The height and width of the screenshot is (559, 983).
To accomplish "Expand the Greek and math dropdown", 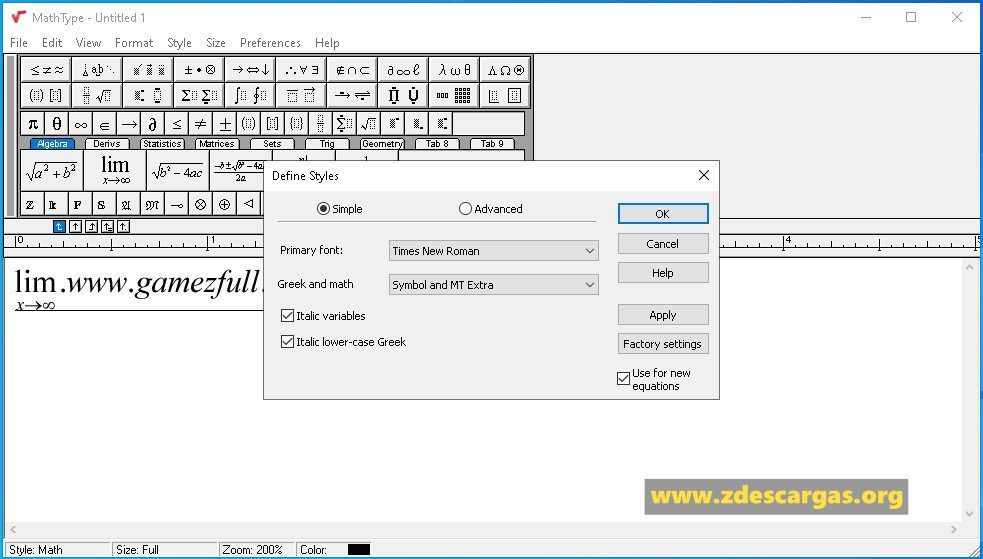I will click(x=589, y=285).
